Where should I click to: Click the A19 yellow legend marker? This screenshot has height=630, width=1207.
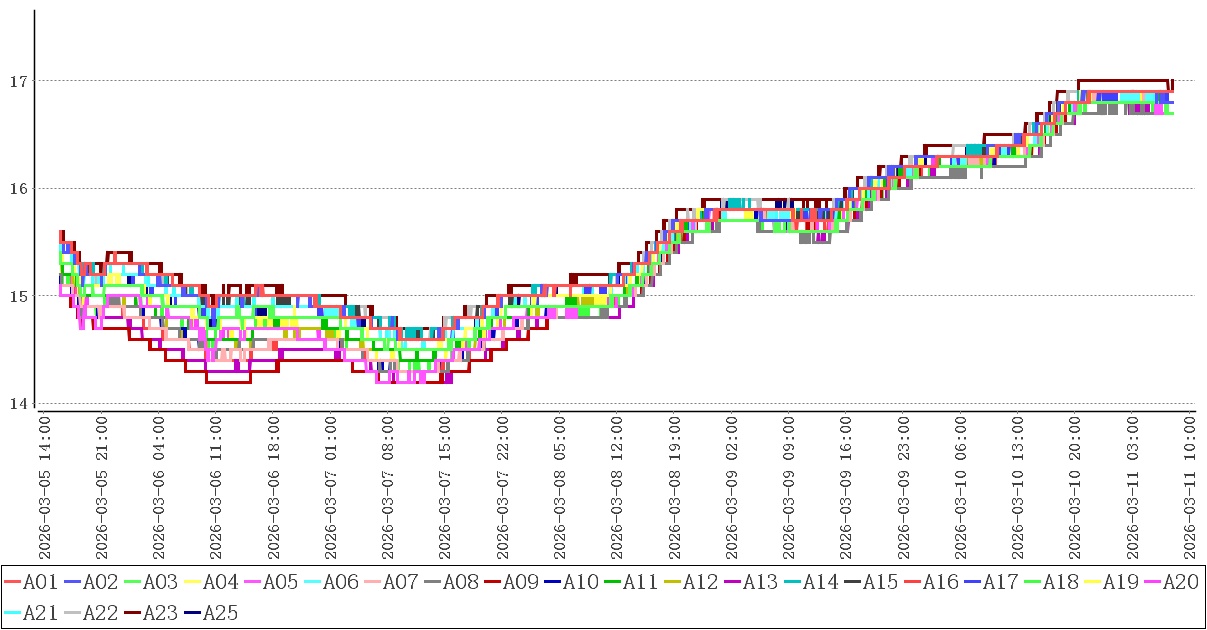[1093, 582]
